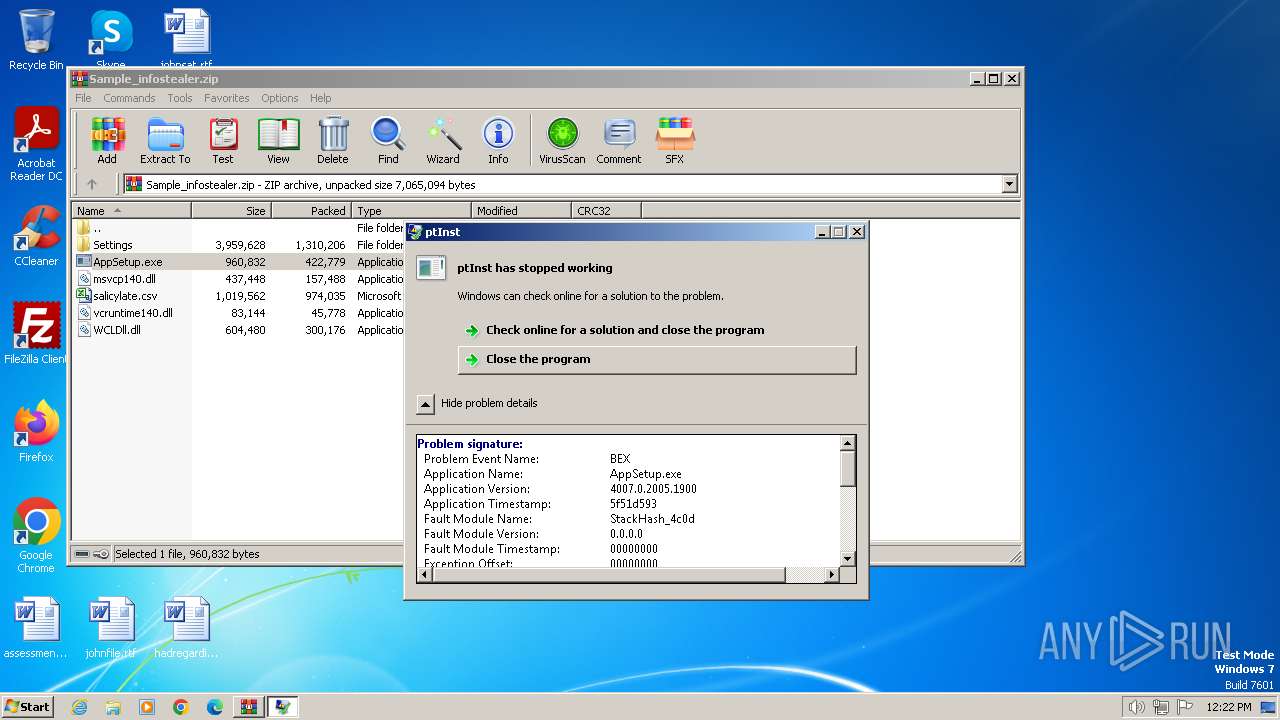Open Google Chrome desktop shortcut
1280x720 pixels.
click(36, 536)
